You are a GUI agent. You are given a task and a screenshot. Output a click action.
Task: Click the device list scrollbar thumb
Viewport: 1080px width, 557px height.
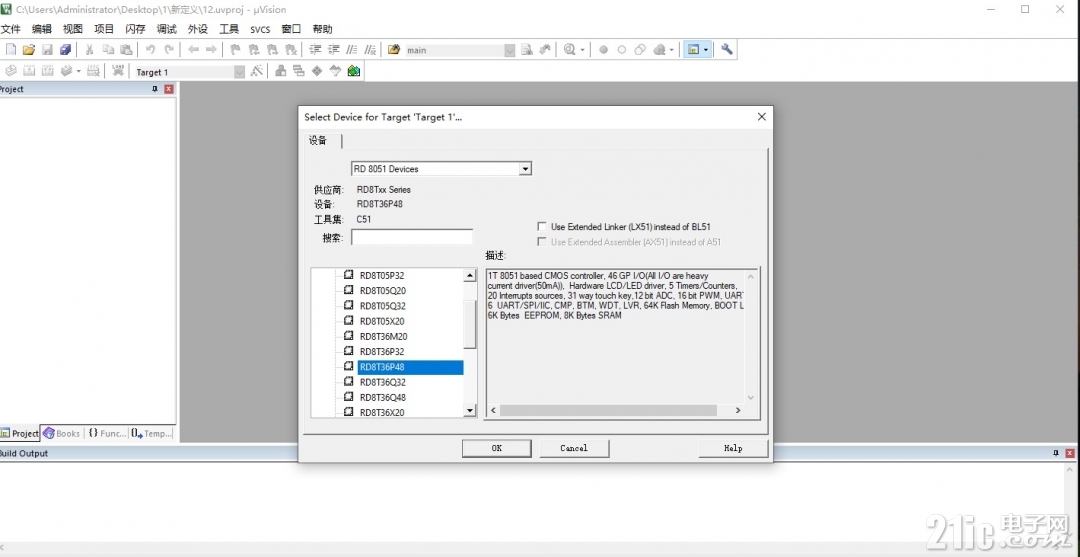pos(470,324)
